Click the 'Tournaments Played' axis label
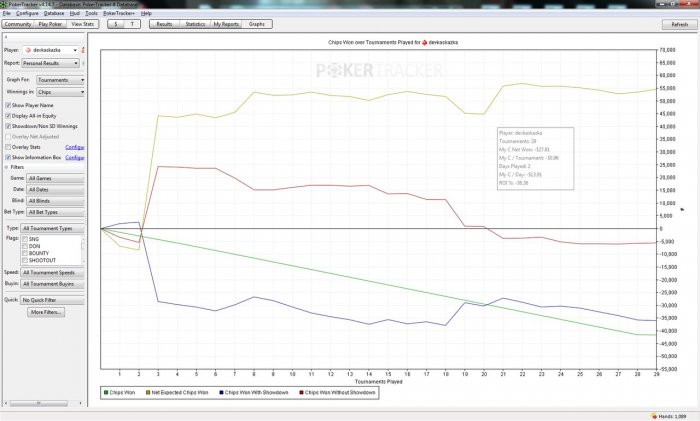The width and height of the screenshot is (700, 421). click(x=379, y=382)
